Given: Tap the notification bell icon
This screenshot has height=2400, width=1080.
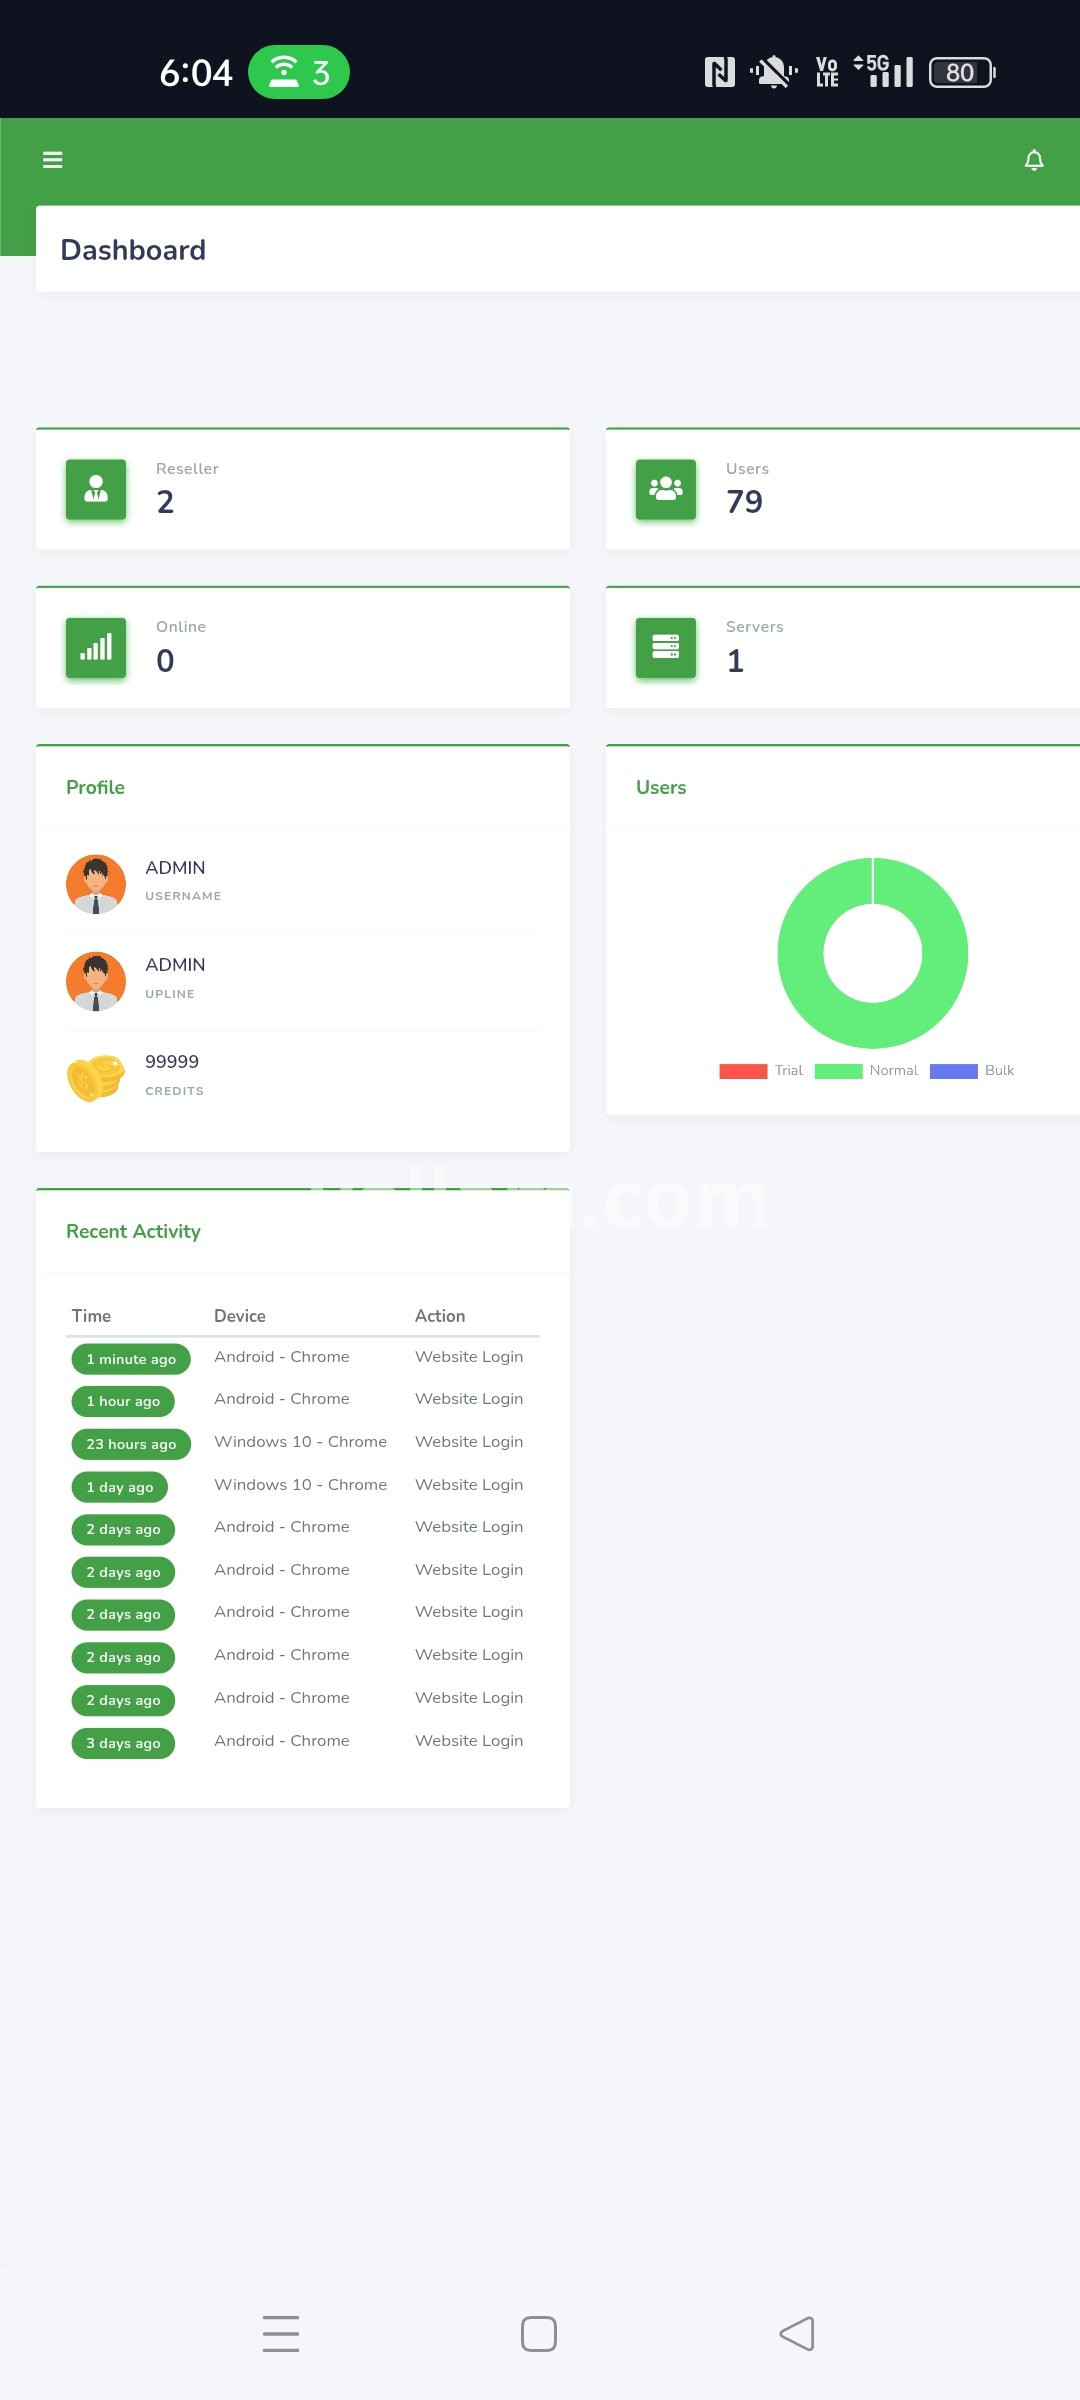Looking at the screenshot, I should pyautogui.click(x=1034, y=160).
